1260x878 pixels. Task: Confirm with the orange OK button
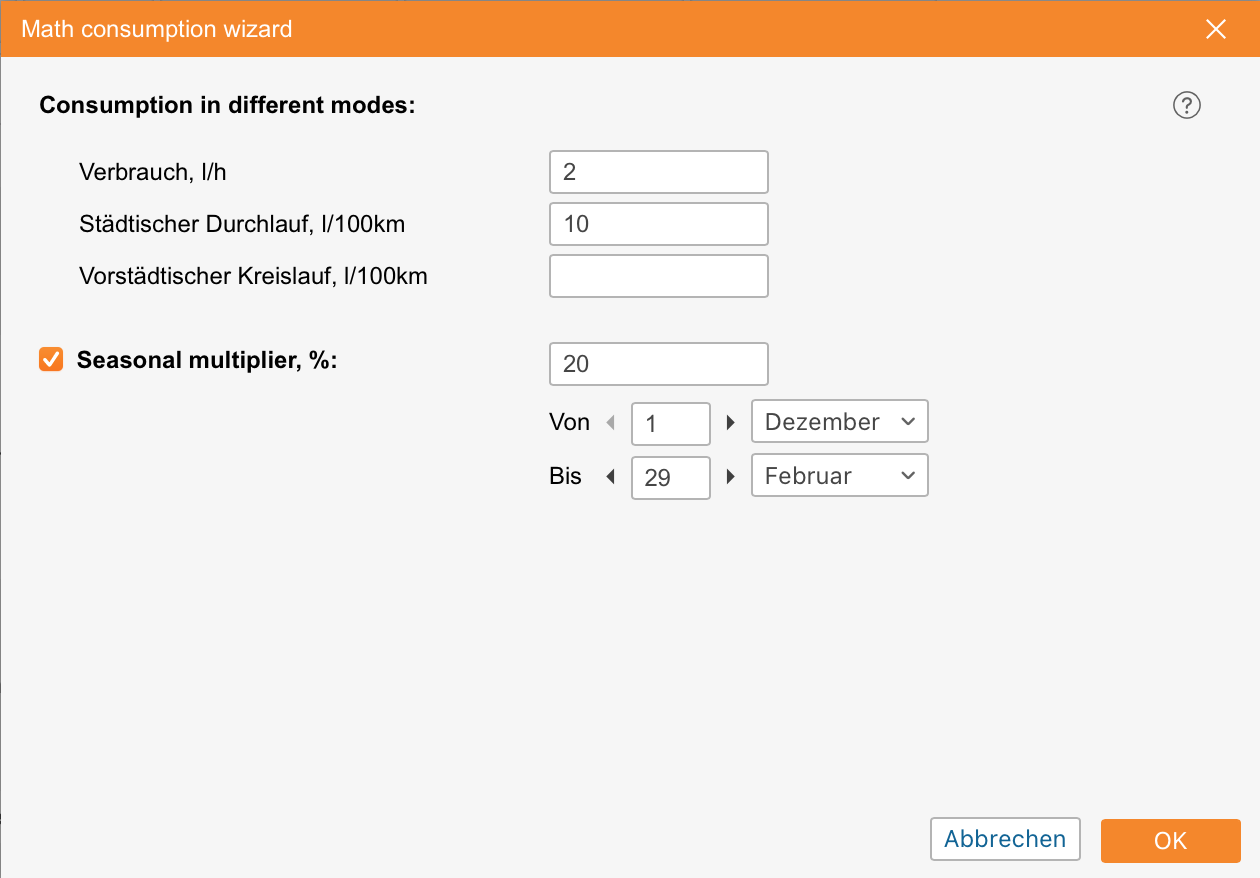pyautogui.click(x=1170, y=841)
